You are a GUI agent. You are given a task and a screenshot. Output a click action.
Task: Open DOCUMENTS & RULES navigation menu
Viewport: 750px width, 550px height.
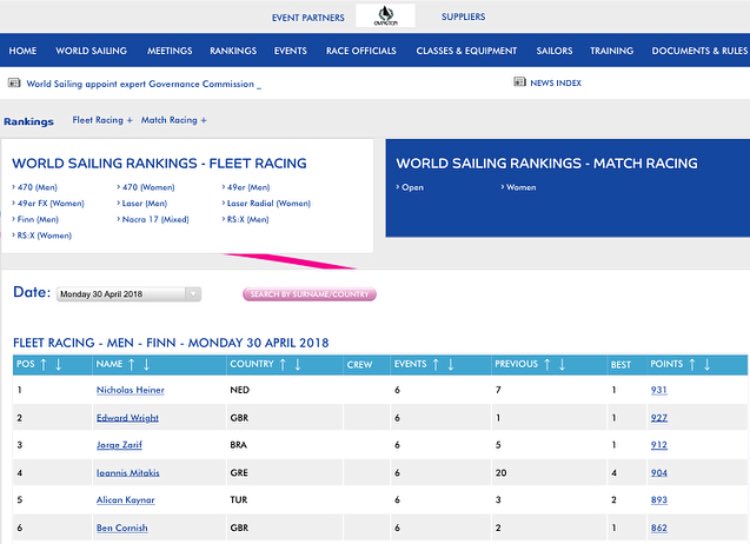[700, 51]
